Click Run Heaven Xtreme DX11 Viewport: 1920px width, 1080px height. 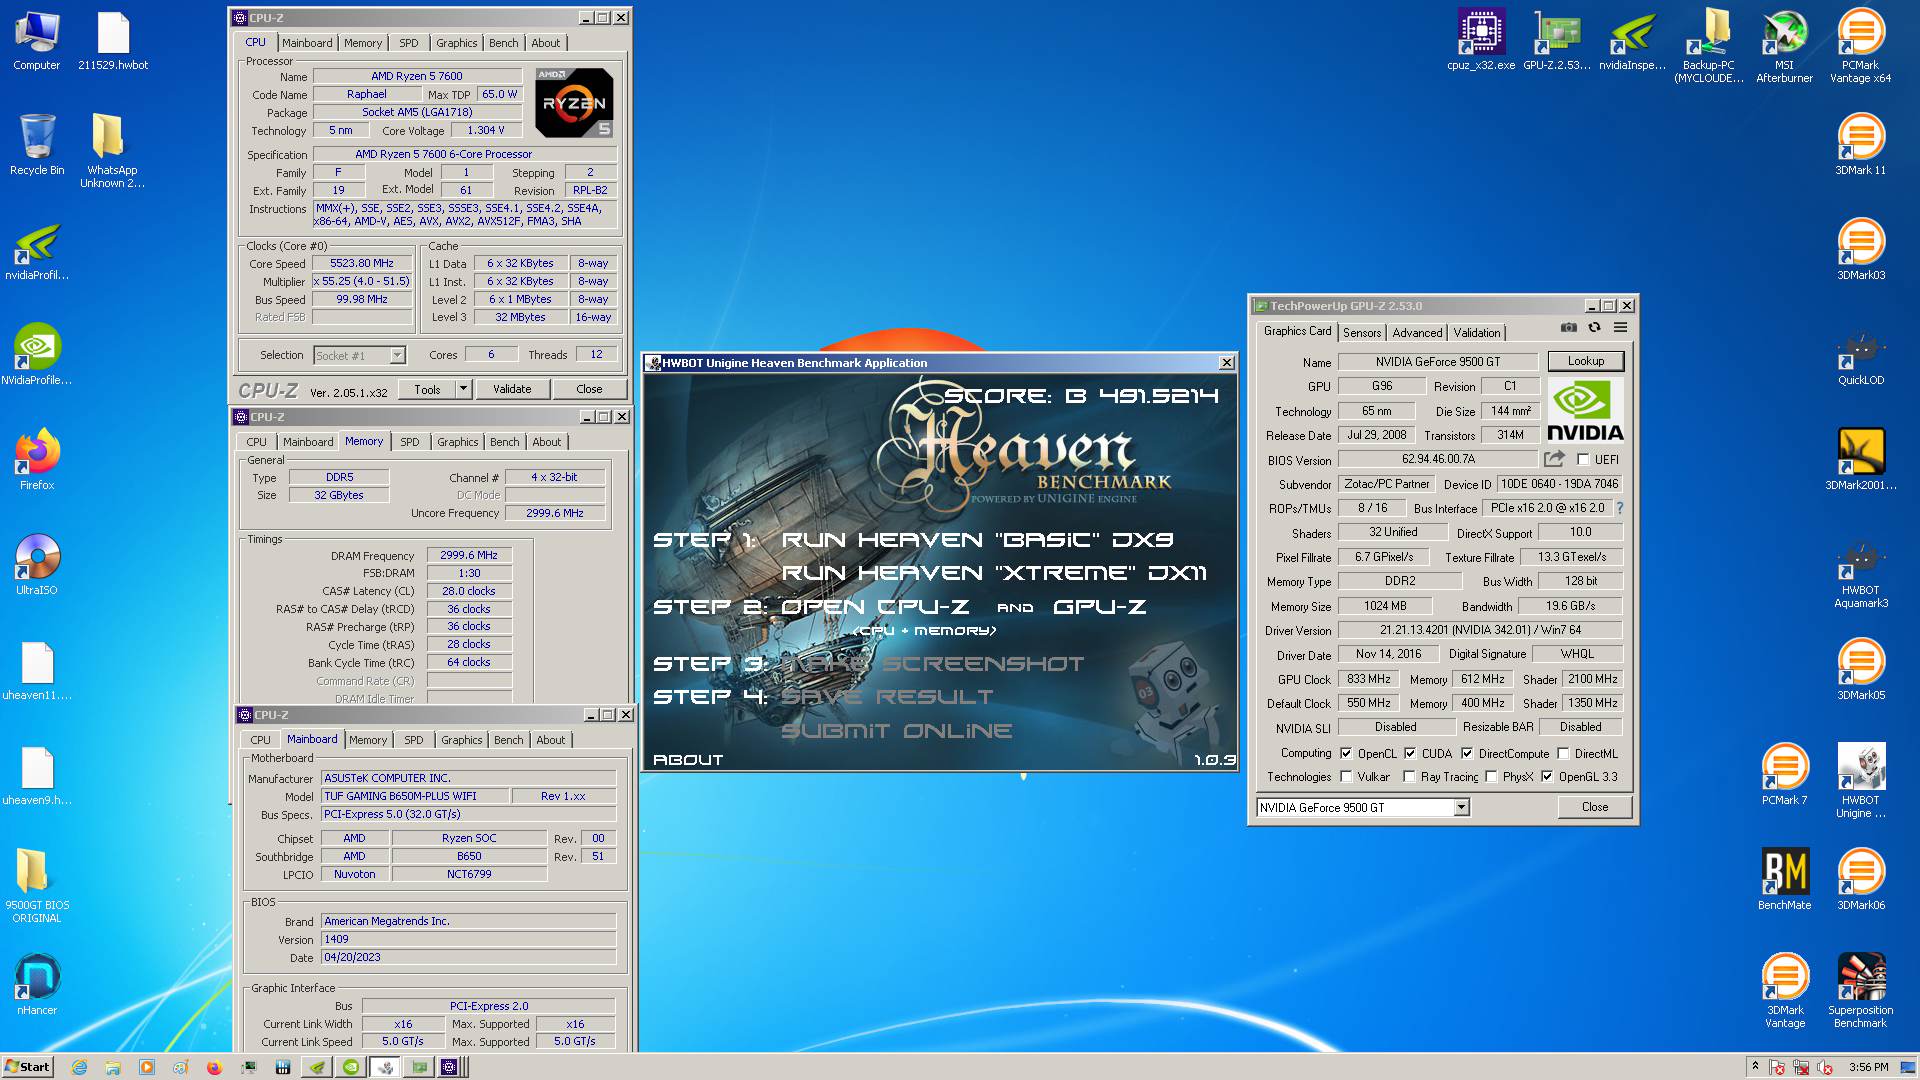(994, 573)
